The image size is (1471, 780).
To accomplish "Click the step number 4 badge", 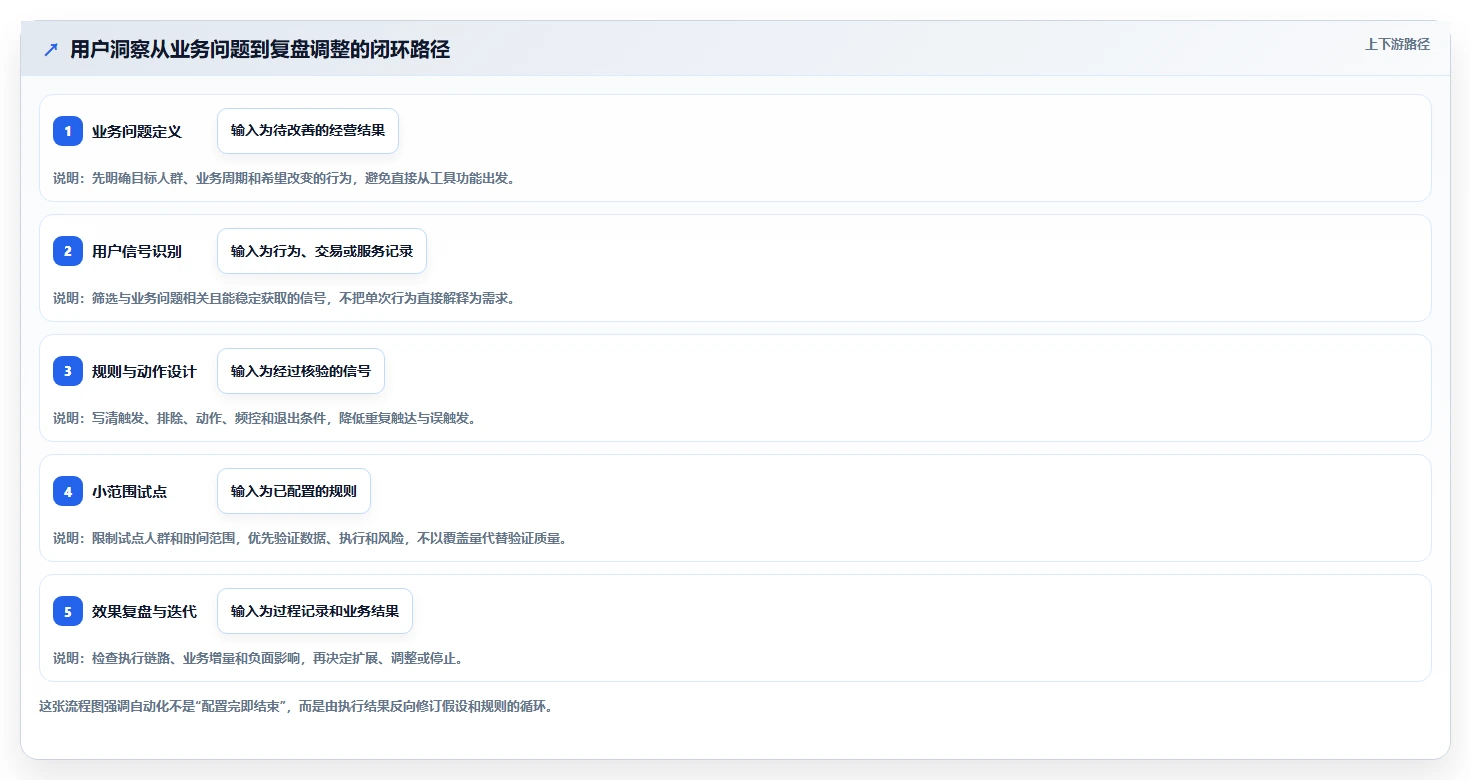I will pyautogui.click(x=68, y=491).
